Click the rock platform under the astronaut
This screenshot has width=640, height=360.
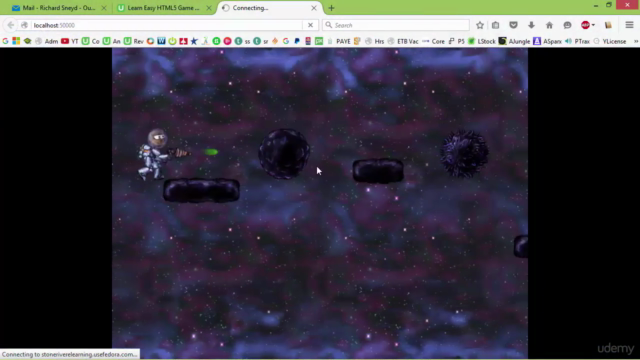point(201,190)
